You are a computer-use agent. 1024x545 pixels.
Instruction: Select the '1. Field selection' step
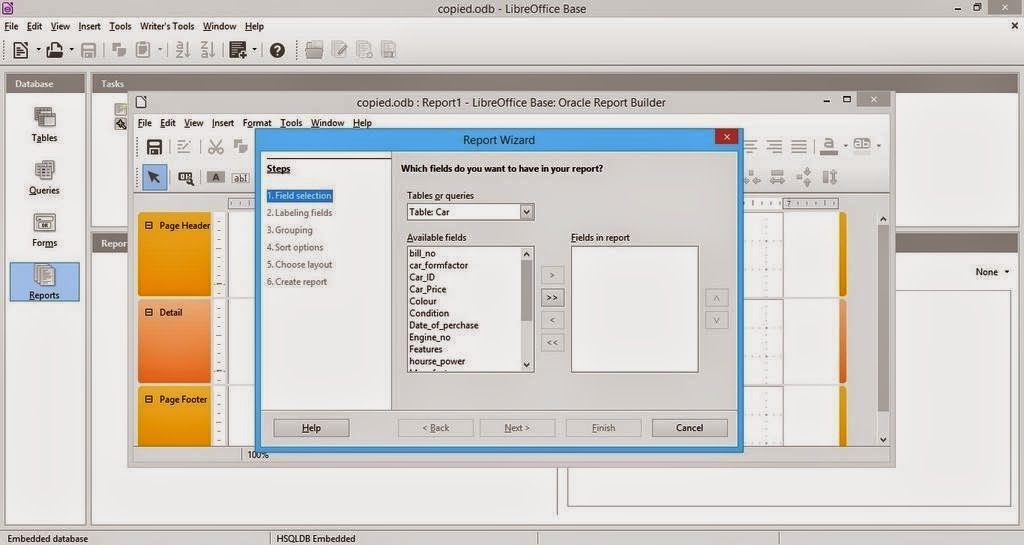(300, 195)
